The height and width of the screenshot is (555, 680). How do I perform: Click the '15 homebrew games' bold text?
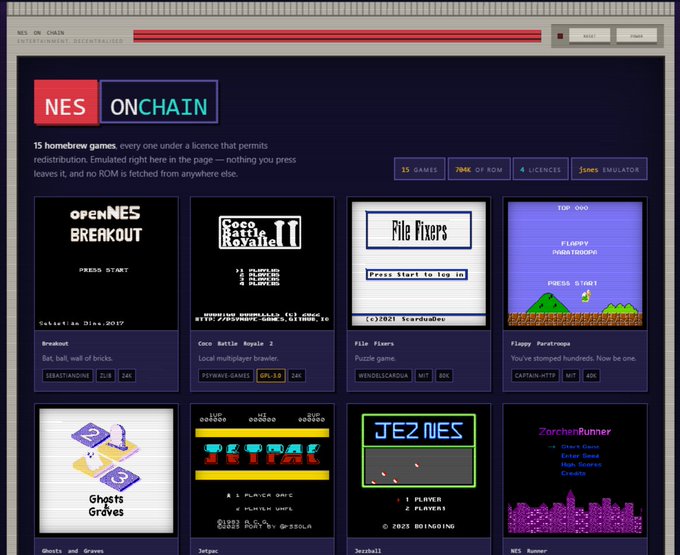[x=75, y=146]
